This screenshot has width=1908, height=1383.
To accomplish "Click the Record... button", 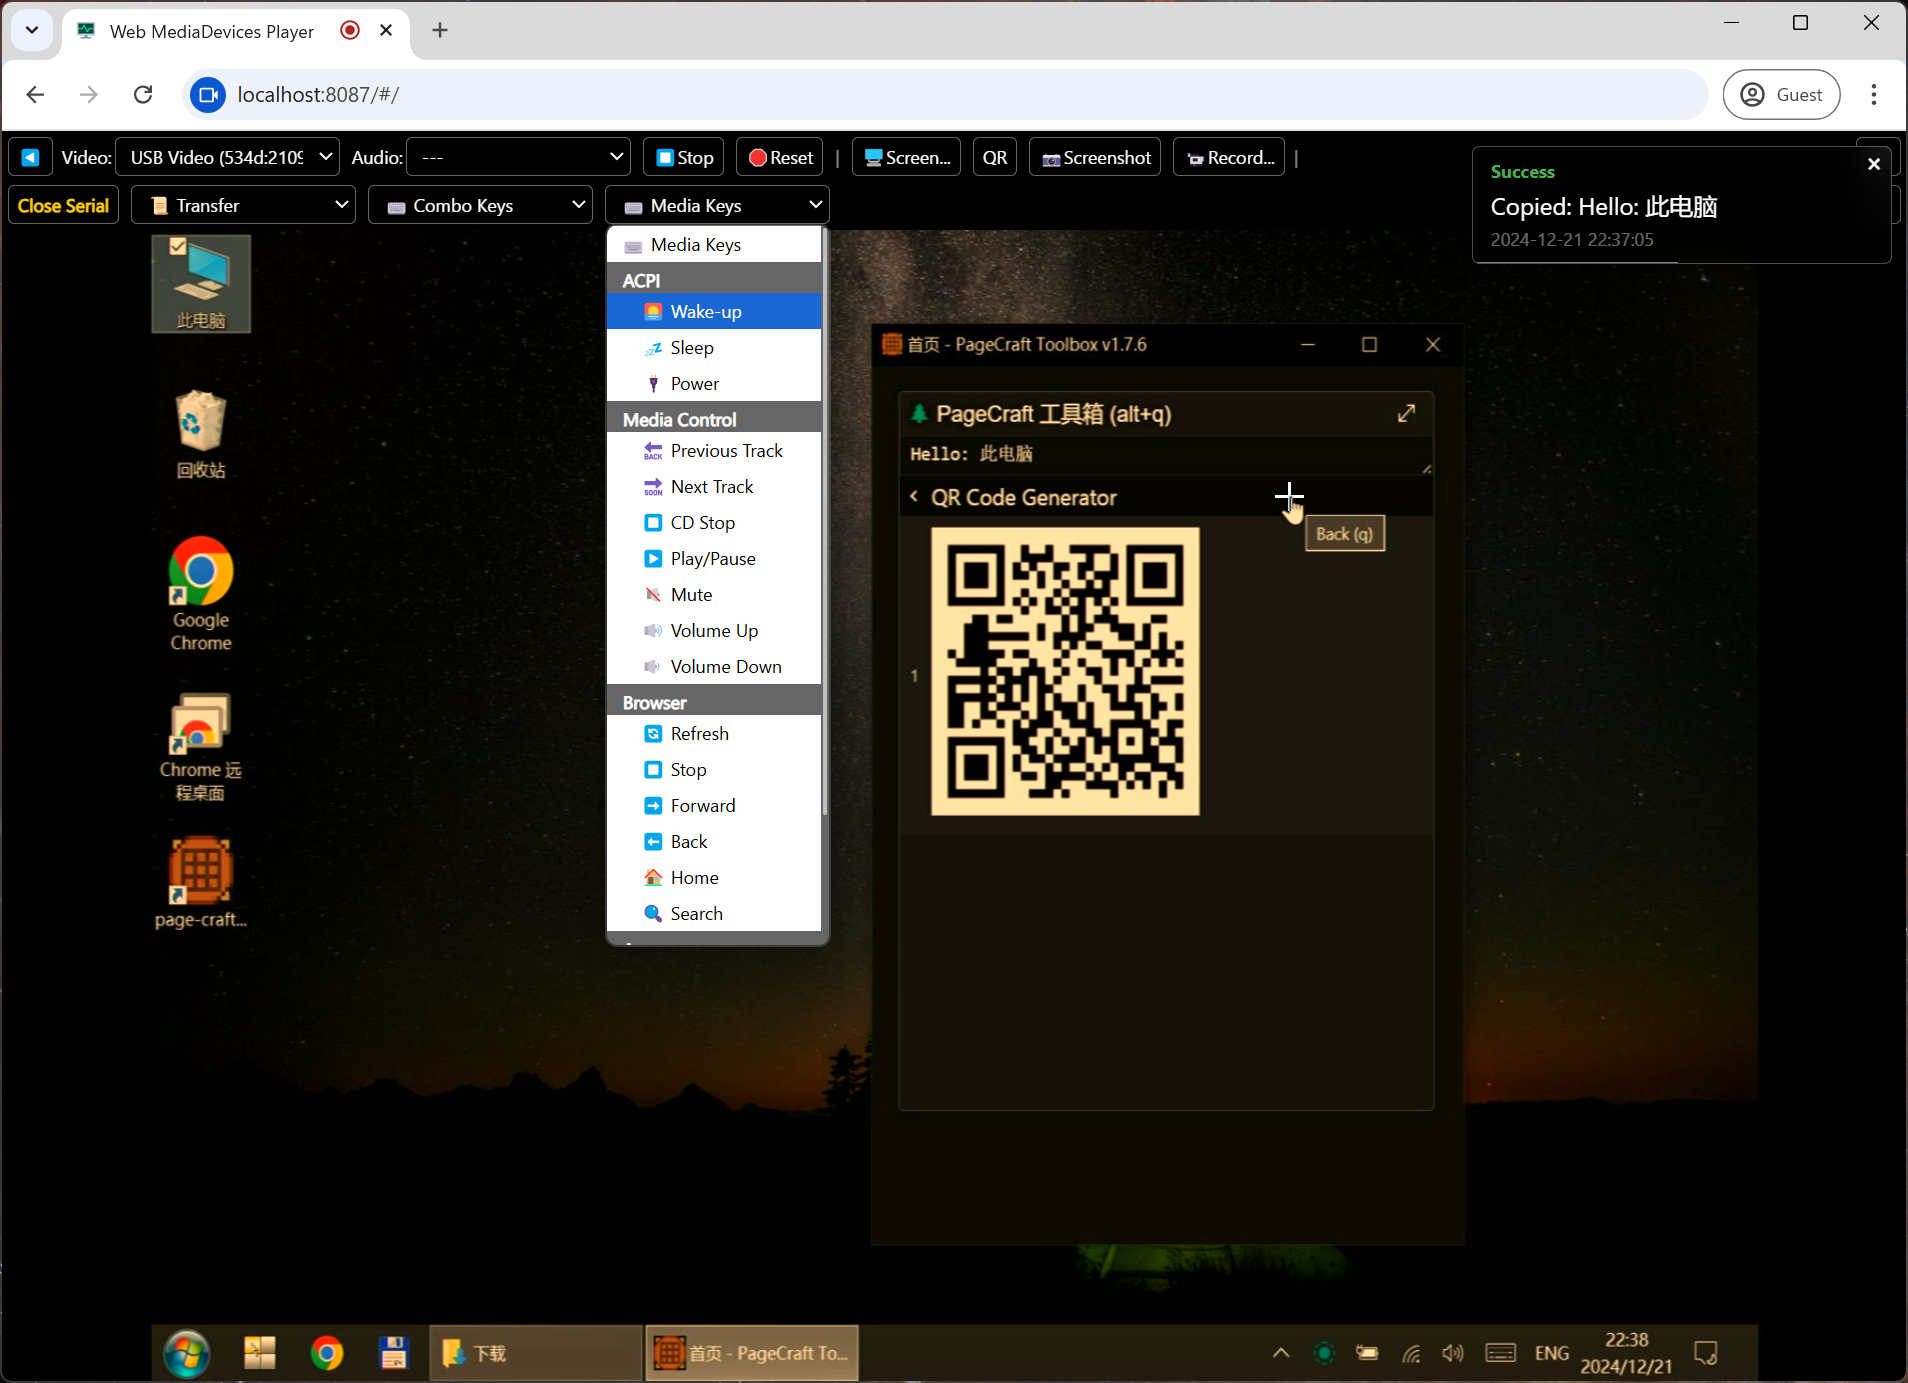I will coord(1229,157).
